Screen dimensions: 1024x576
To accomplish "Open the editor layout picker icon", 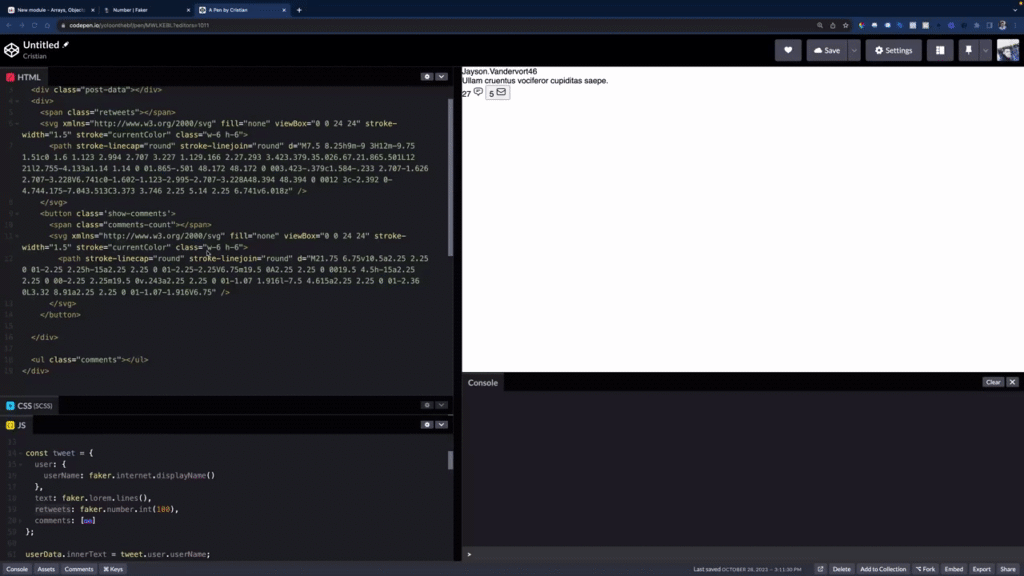I will pyautogui.click(x=940, y=49).
